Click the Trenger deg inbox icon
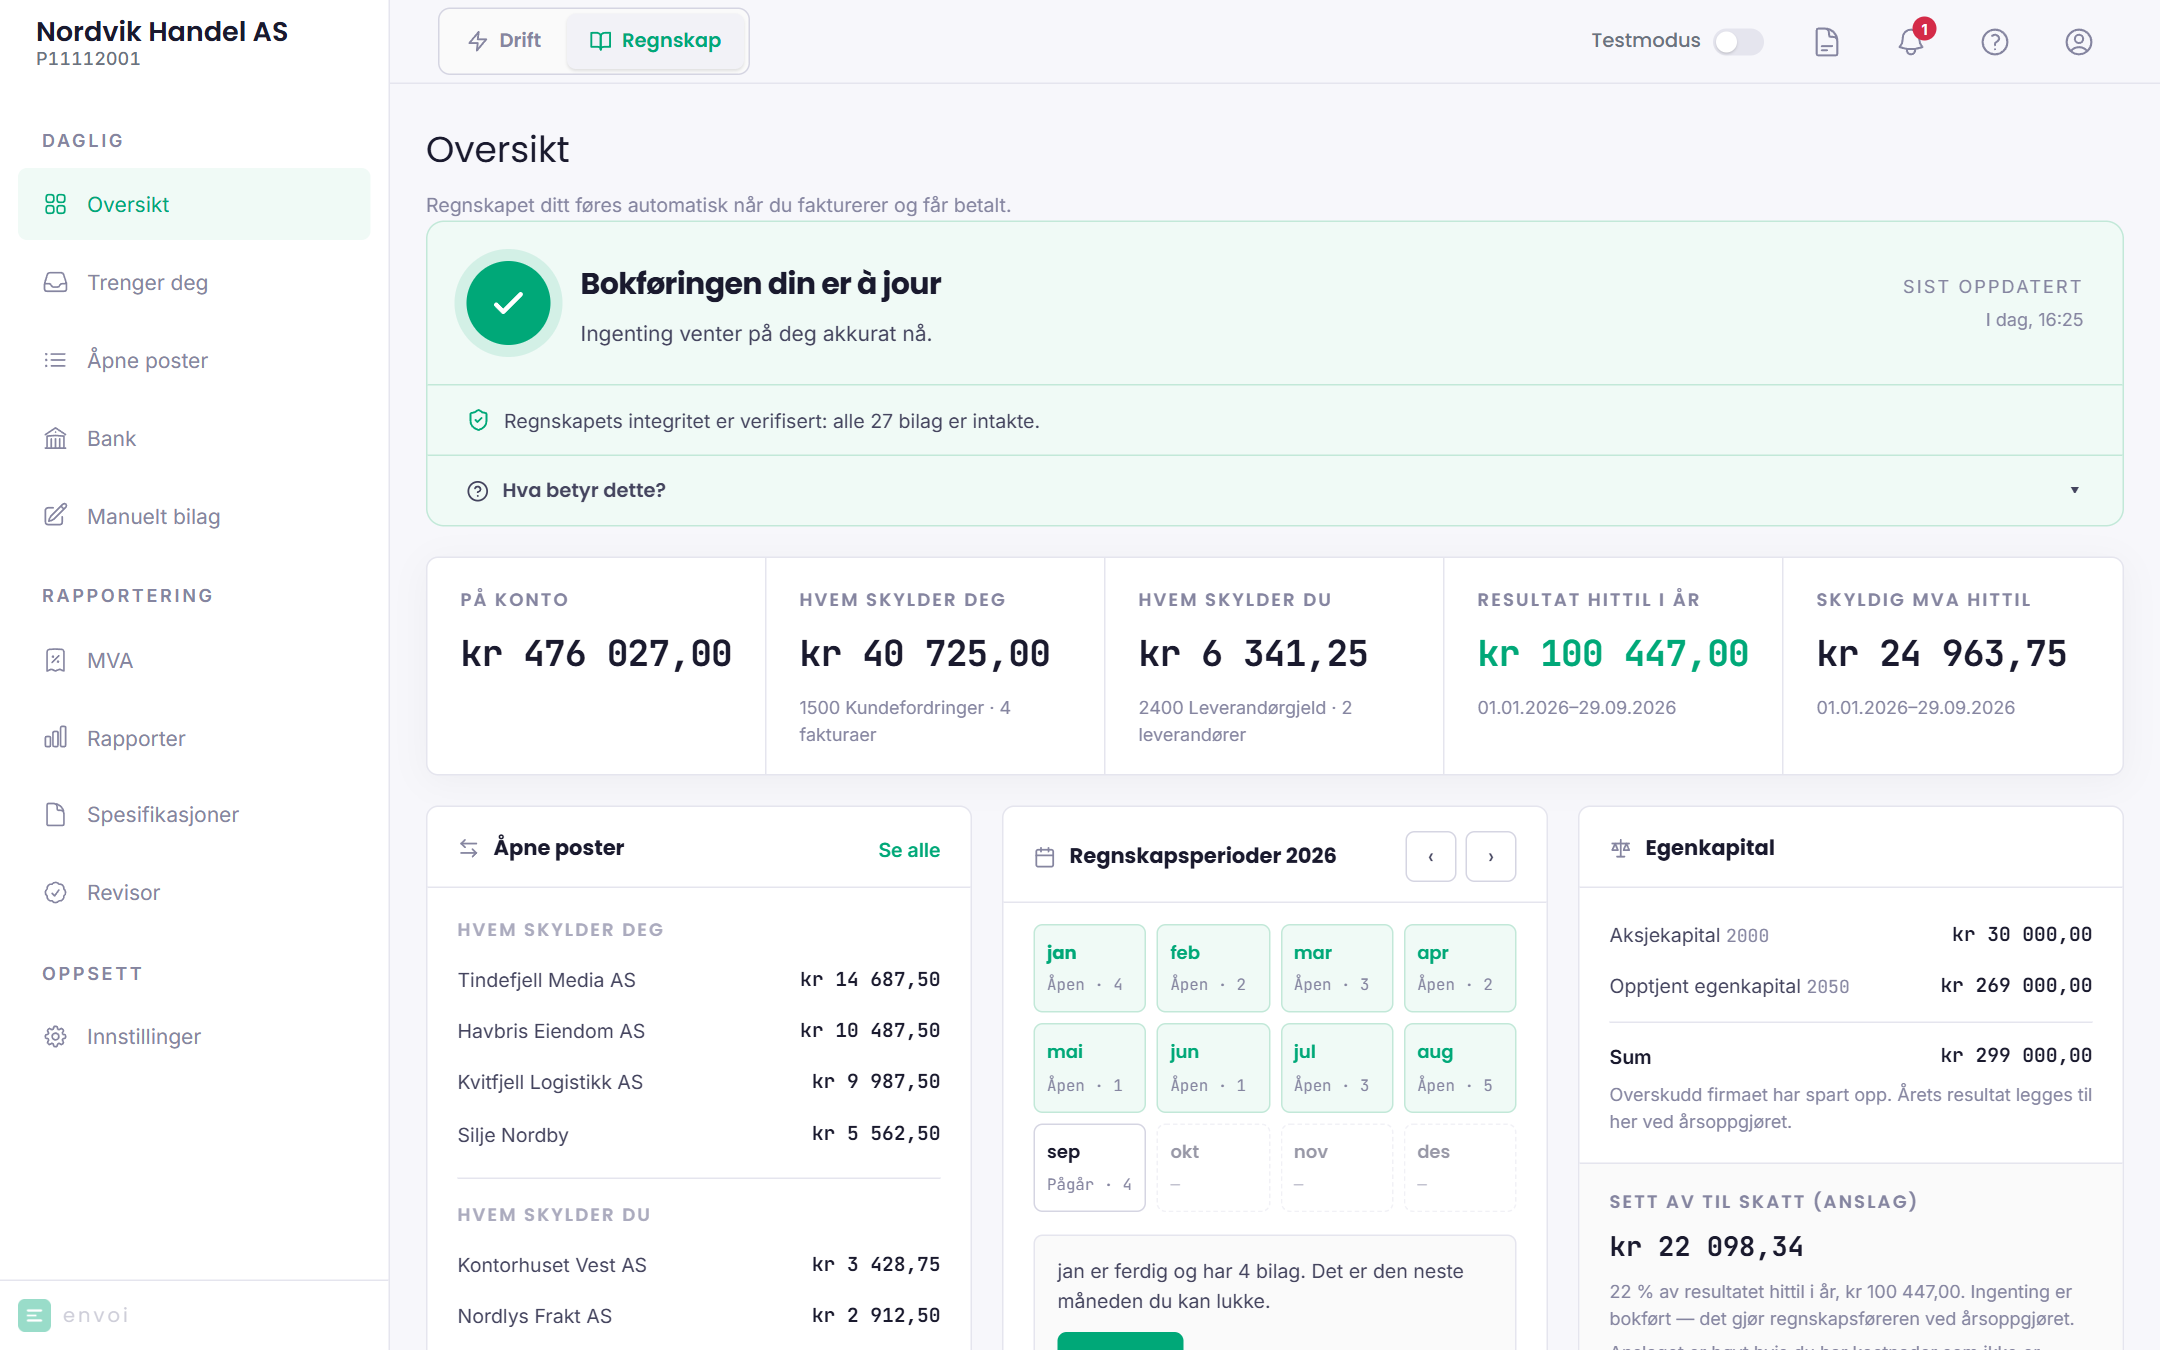2160x1350 pixels. click(56, 282)
